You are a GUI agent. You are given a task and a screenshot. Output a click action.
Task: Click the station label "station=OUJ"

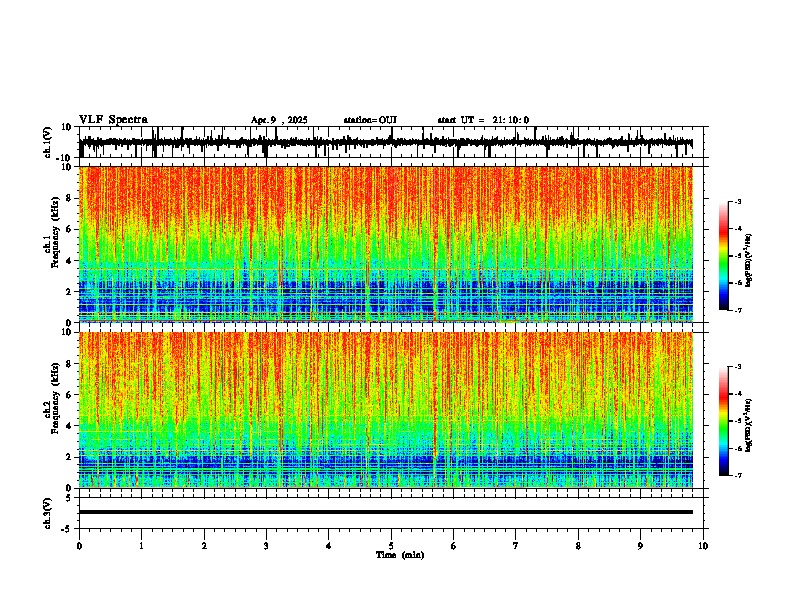point(370,120)
